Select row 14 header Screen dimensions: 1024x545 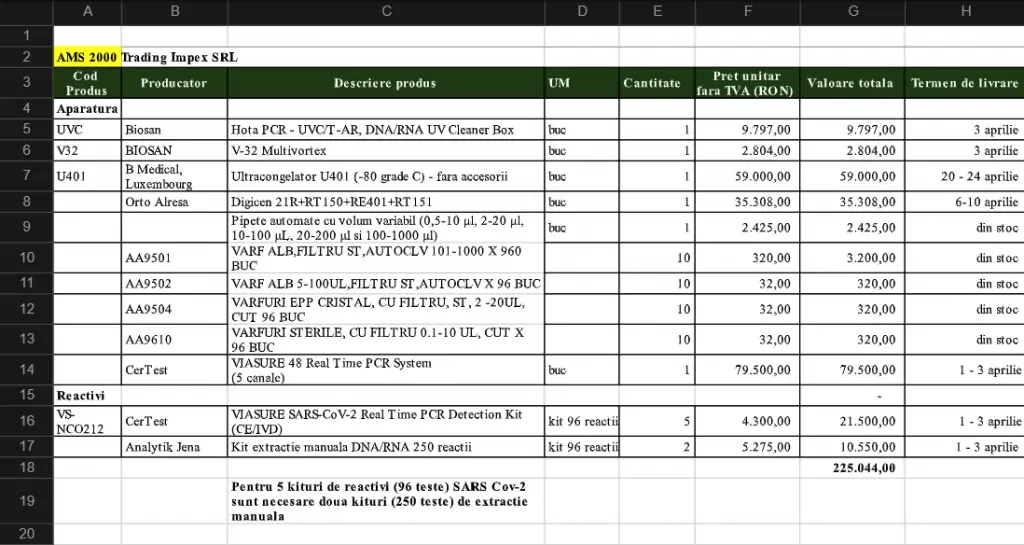(26, 369)
